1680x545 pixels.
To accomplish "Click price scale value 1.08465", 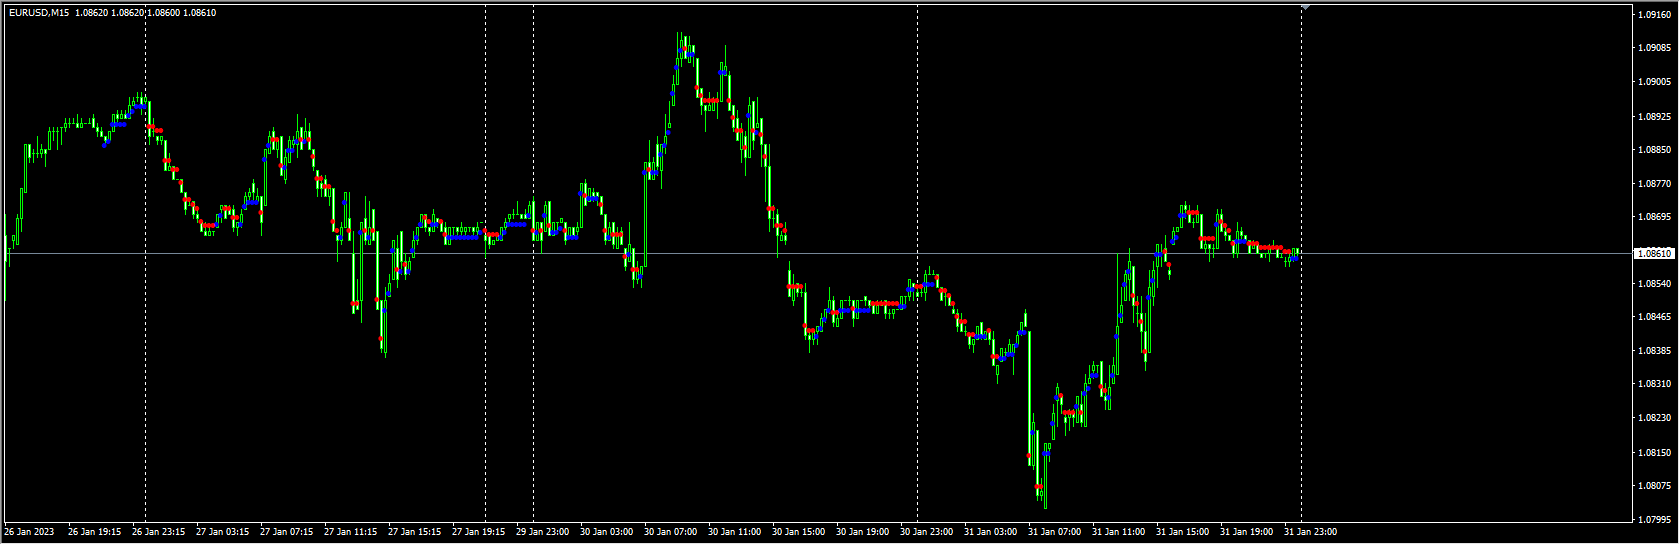I will [x=1656, y=317].
